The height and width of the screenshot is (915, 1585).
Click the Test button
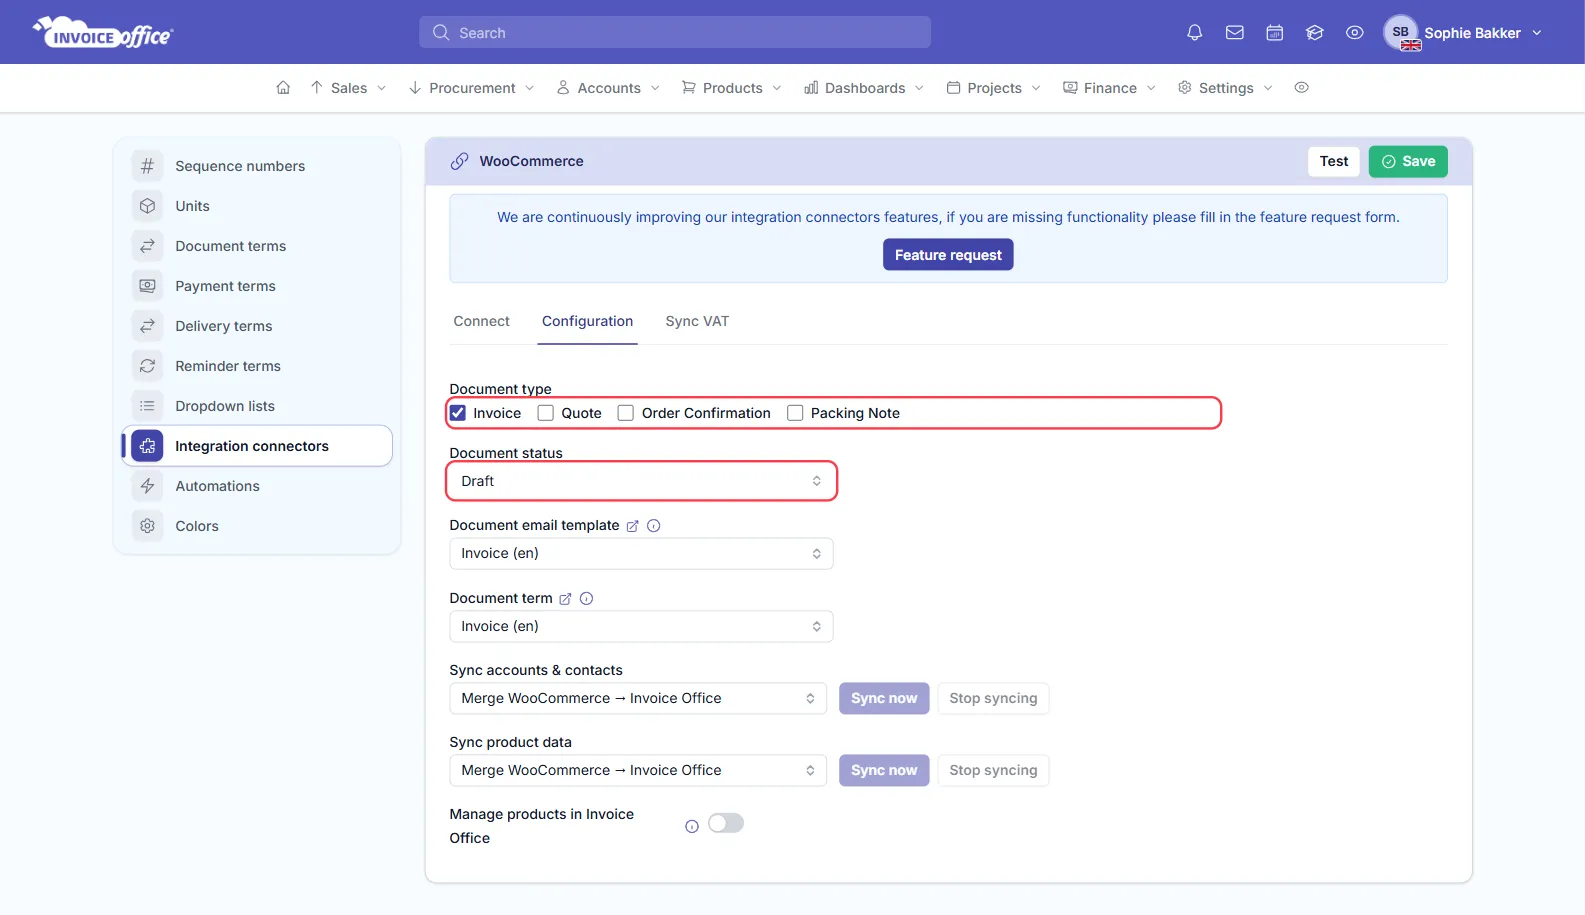1333,161
